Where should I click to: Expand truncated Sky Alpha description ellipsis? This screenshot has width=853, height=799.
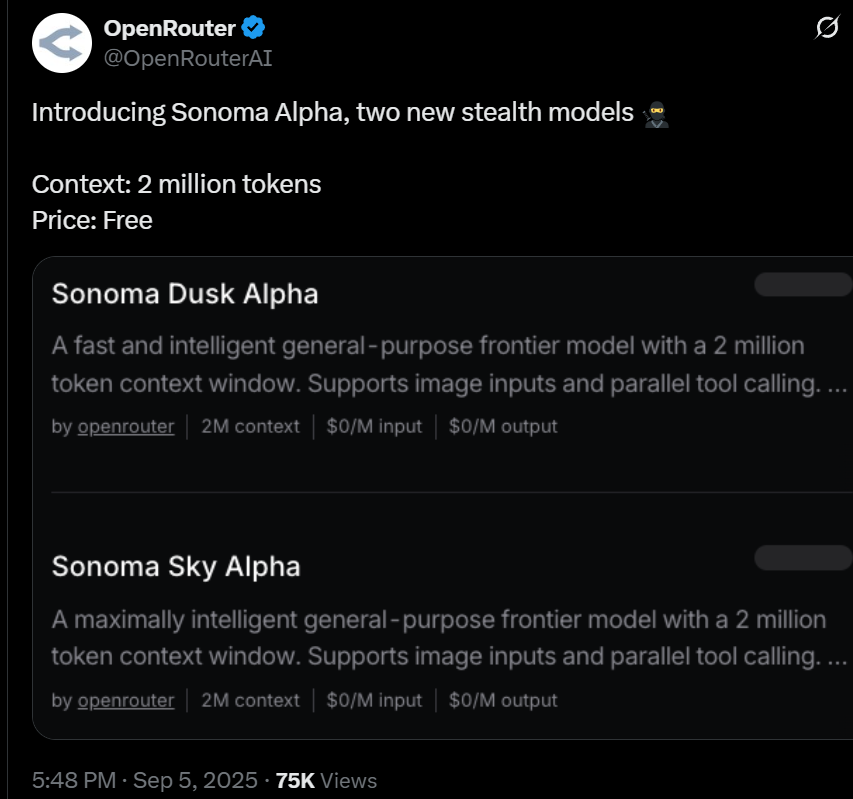(x=837, y=657)
